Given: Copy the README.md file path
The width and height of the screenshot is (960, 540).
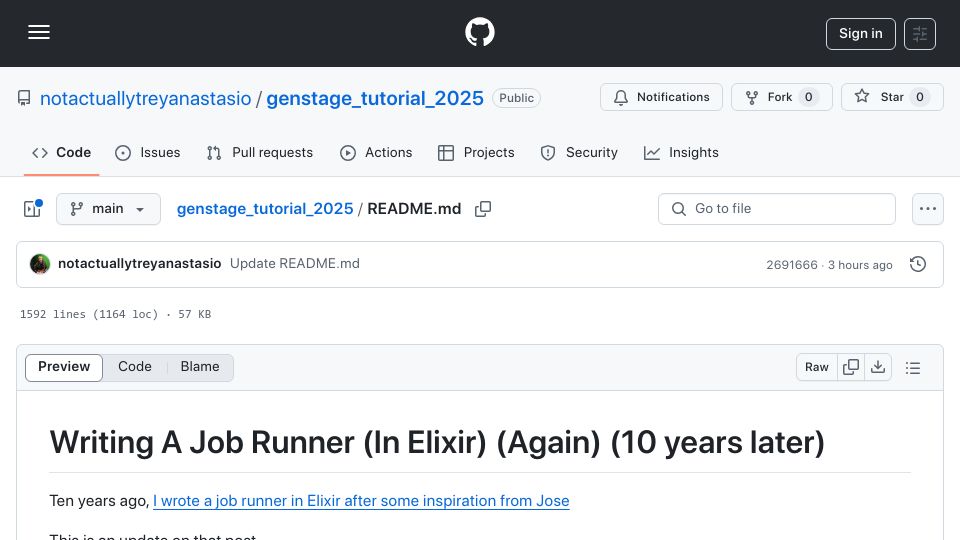Looking at the screenshot, I should (483, 209).
